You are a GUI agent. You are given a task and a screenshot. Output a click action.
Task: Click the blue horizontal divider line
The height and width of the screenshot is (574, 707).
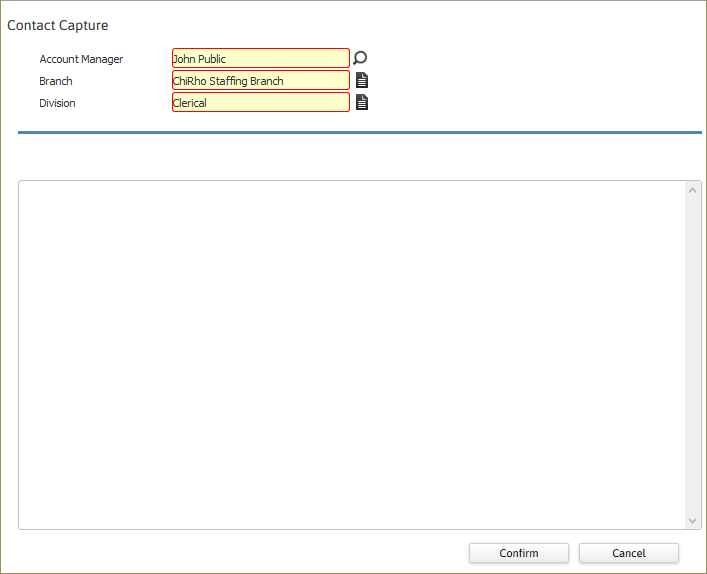(x=360, y=133)
